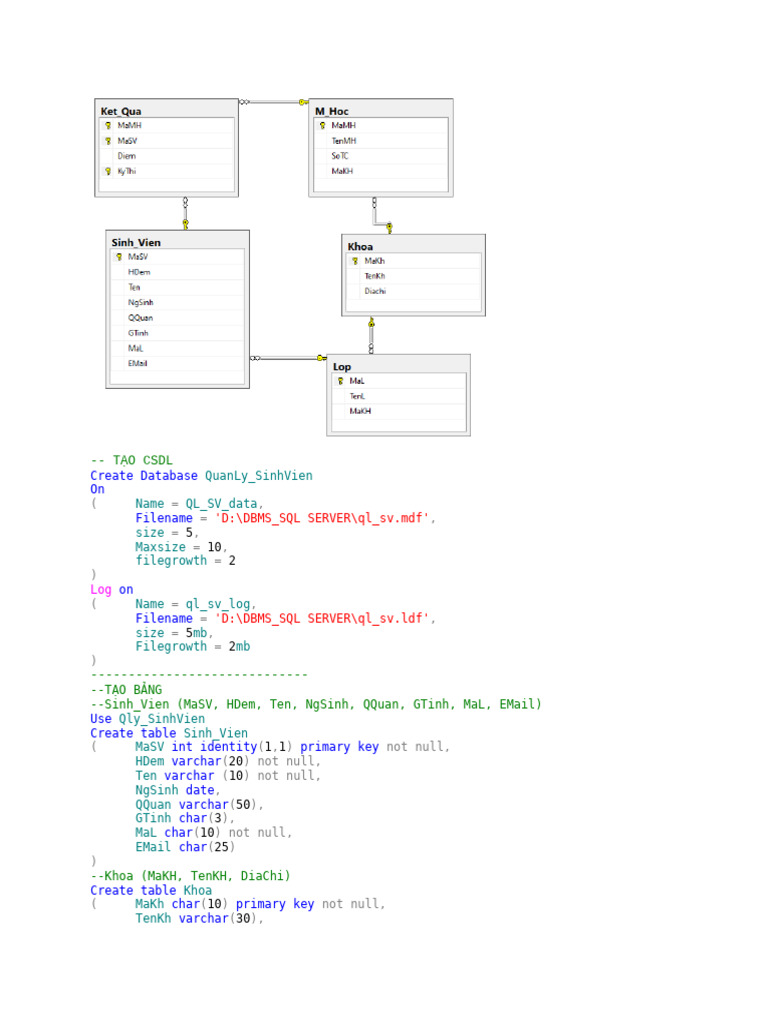
Task: Click the key icon beside MaMH in Ket_Qua
Action: [x=108, y=125]
